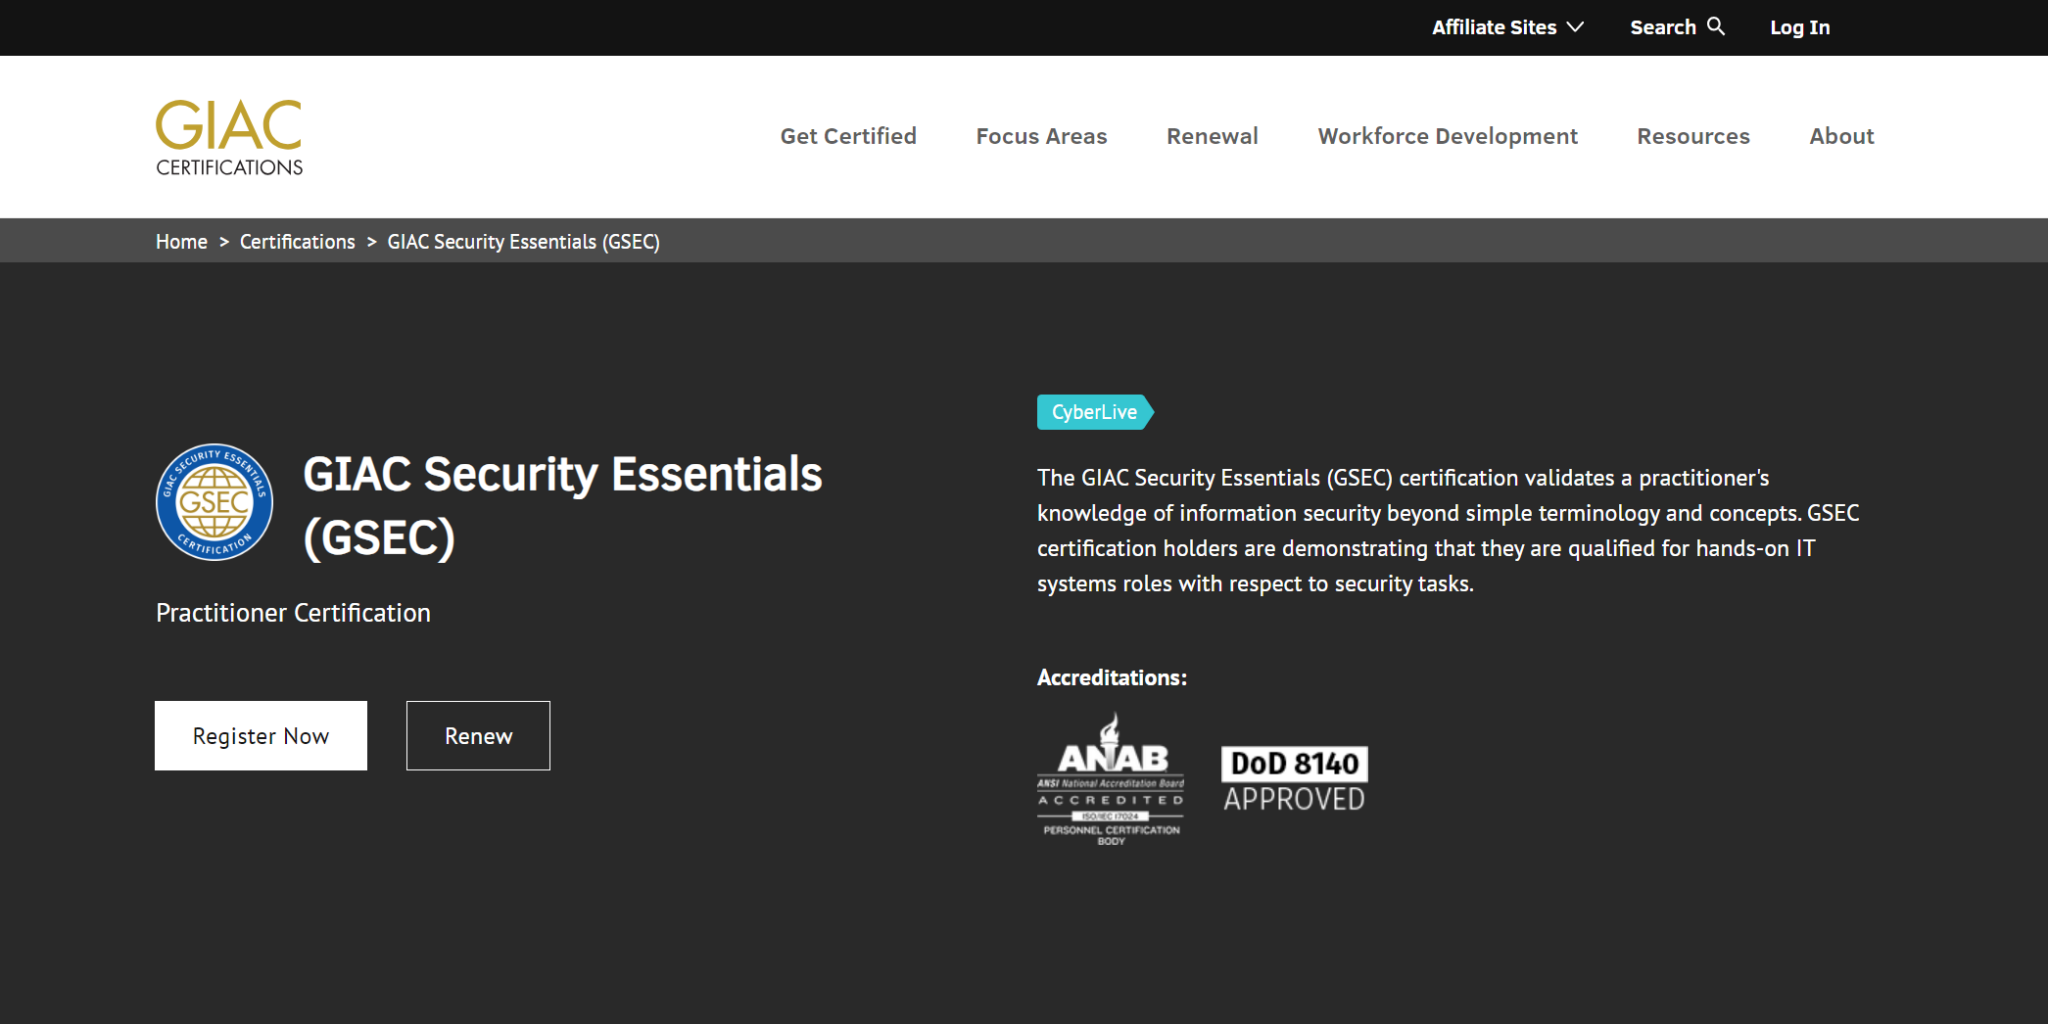Screen dimensions: 2048x1024
Task: Click the Log In link
Action: pyautogui.click(x=1799, y=27)
